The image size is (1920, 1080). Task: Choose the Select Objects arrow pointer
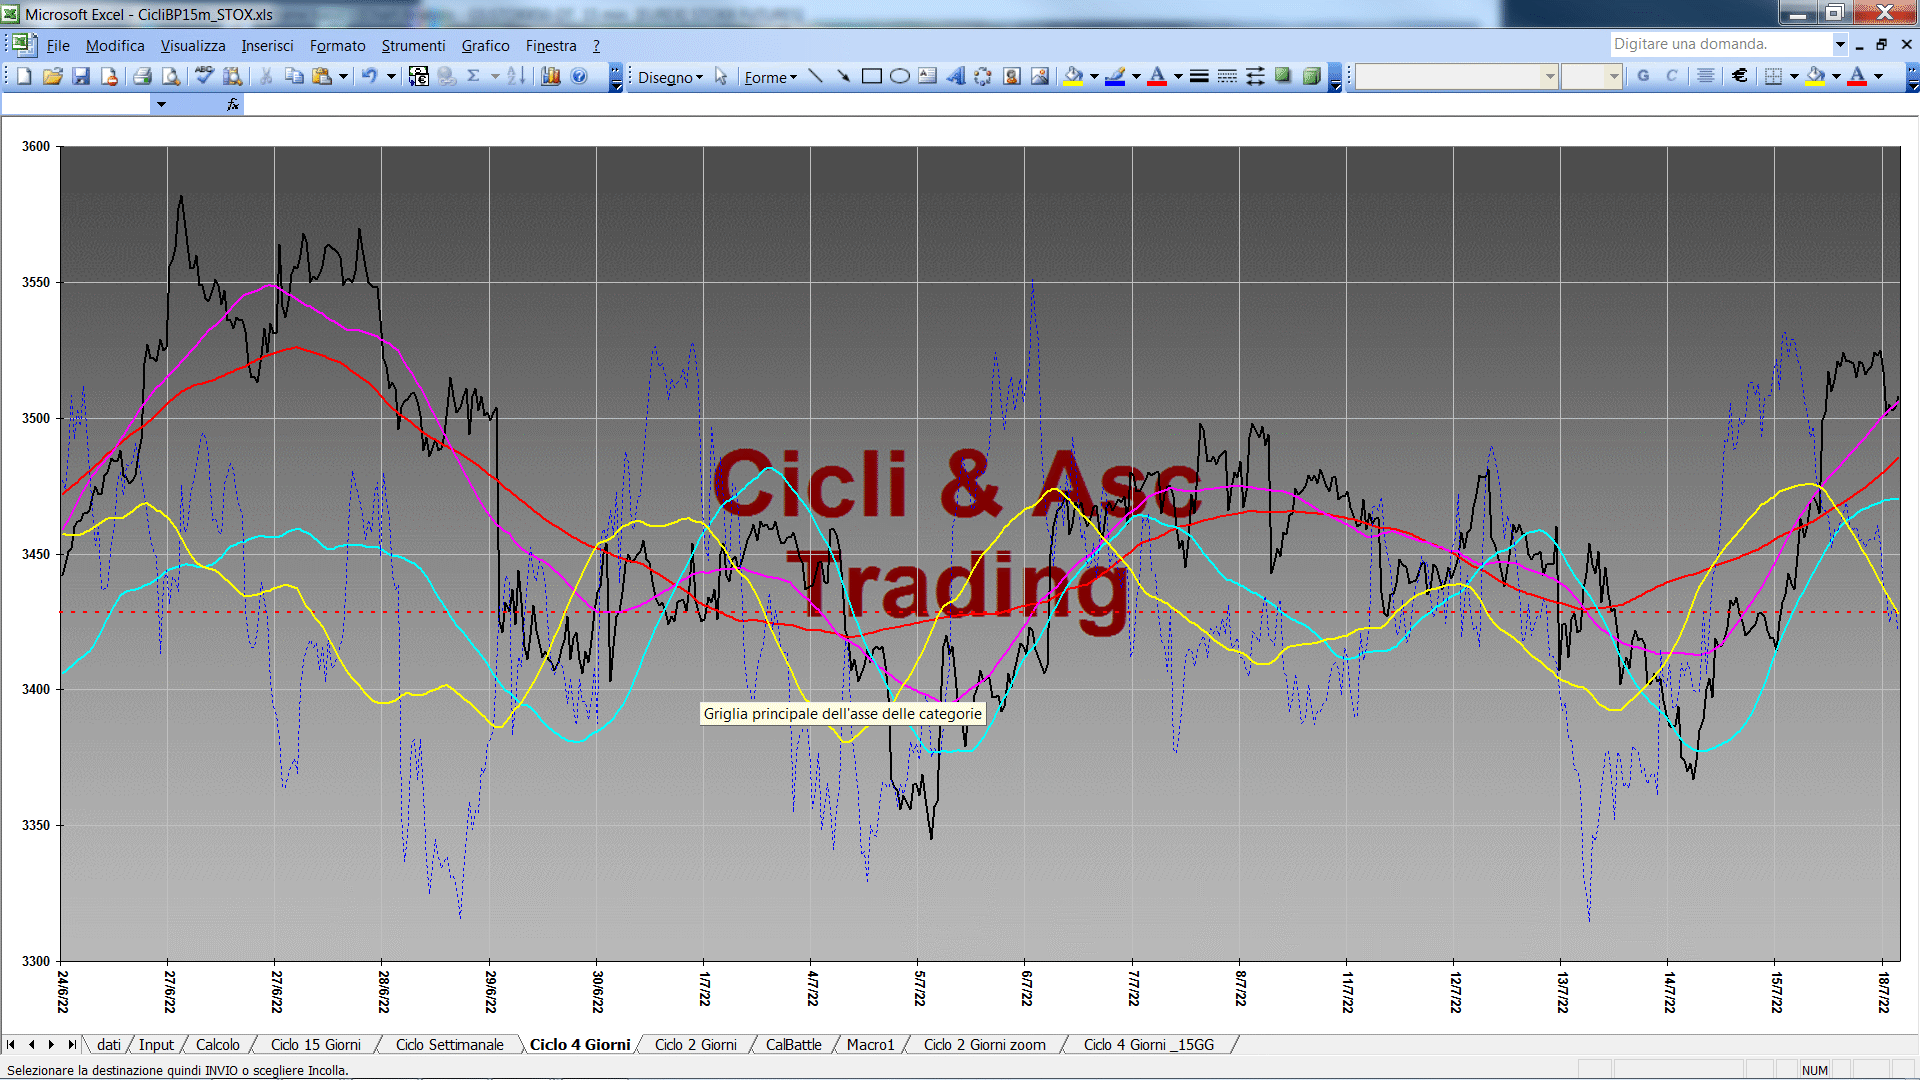point(721,77)
